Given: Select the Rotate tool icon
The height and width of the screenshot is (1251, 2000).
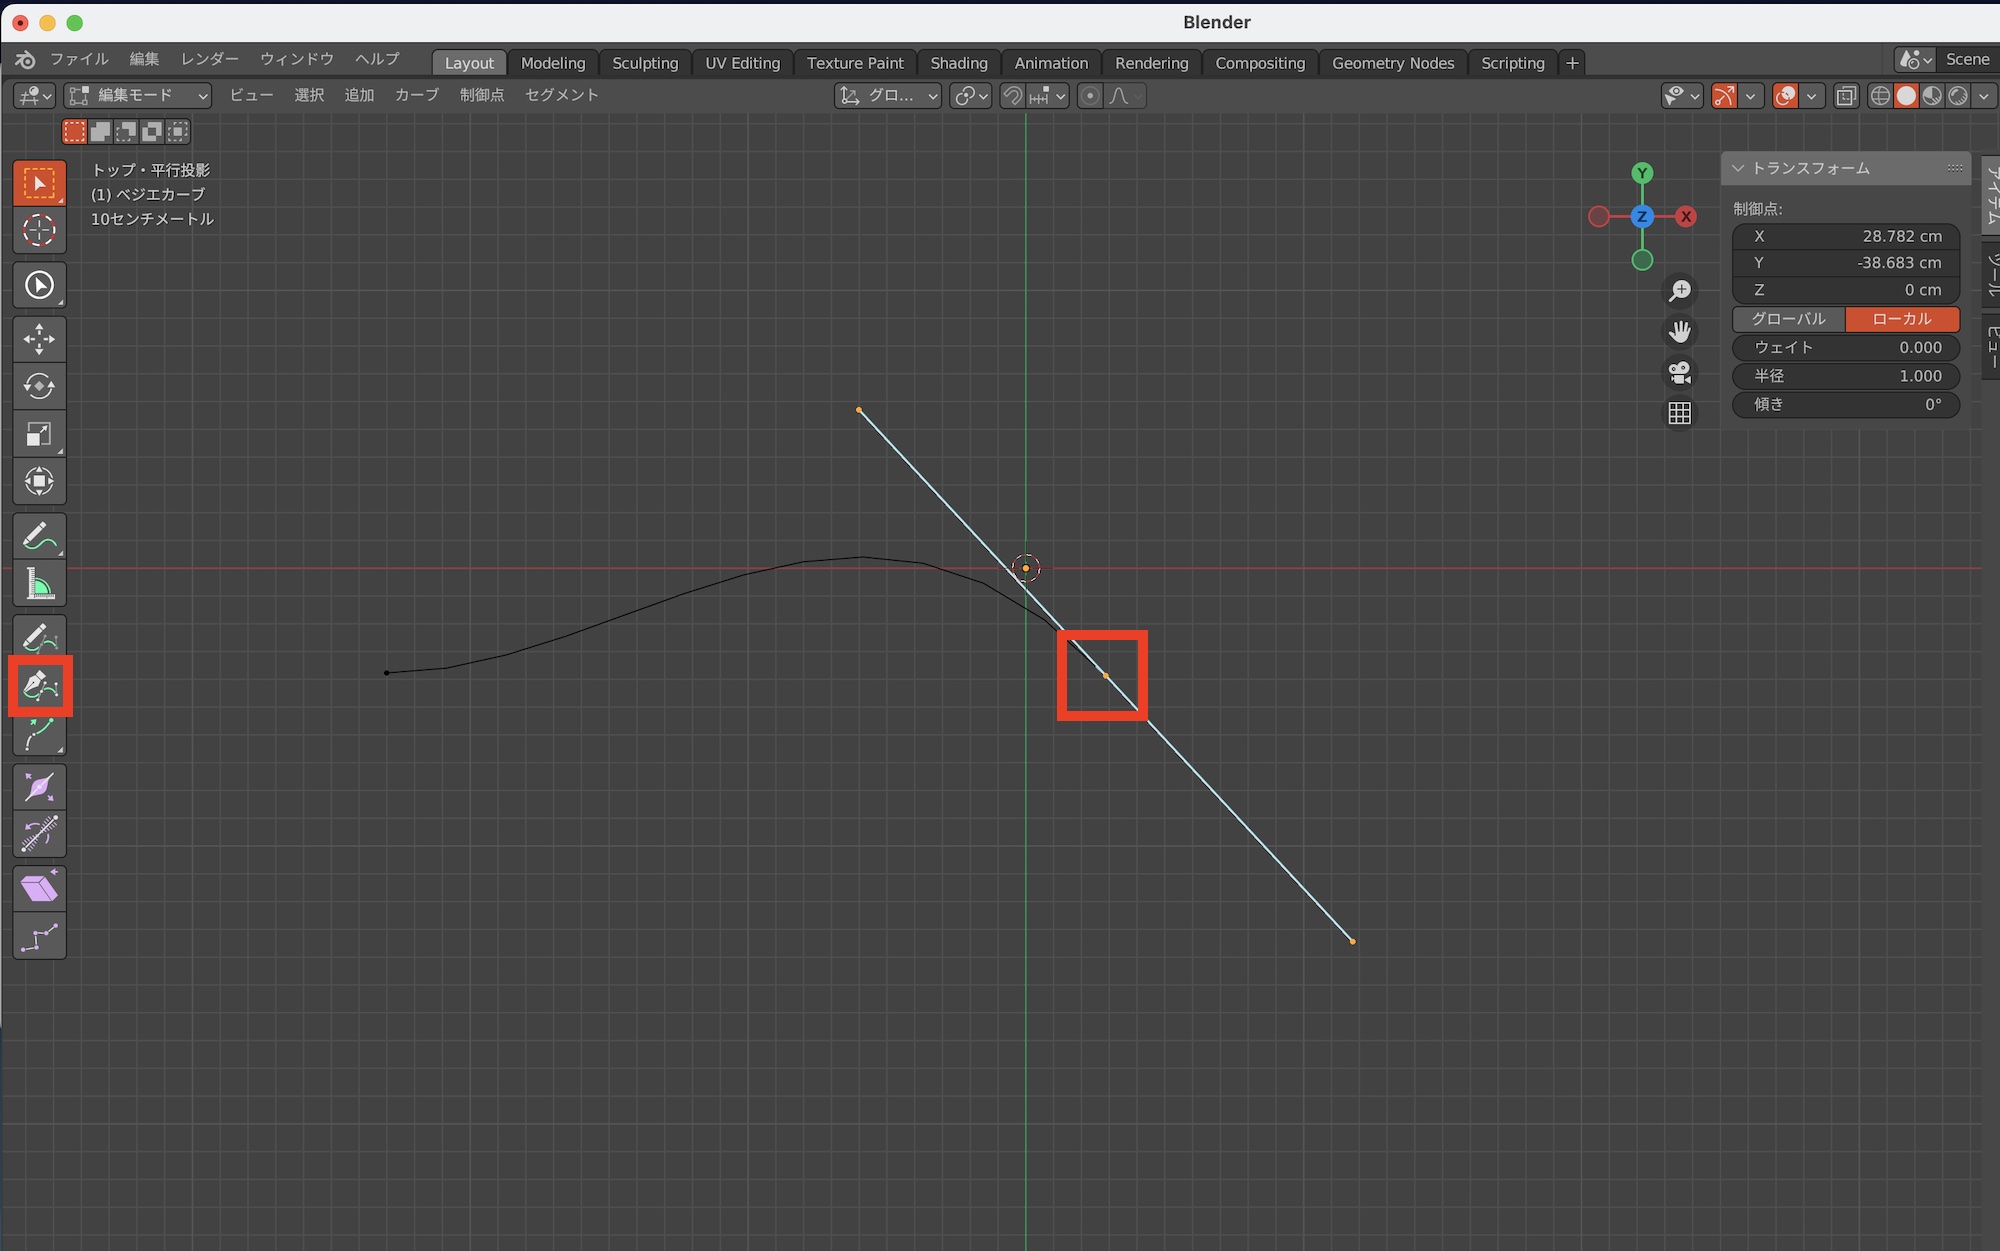Looking at the screenshot, I should pyautogui.click(x=39, y=387).
